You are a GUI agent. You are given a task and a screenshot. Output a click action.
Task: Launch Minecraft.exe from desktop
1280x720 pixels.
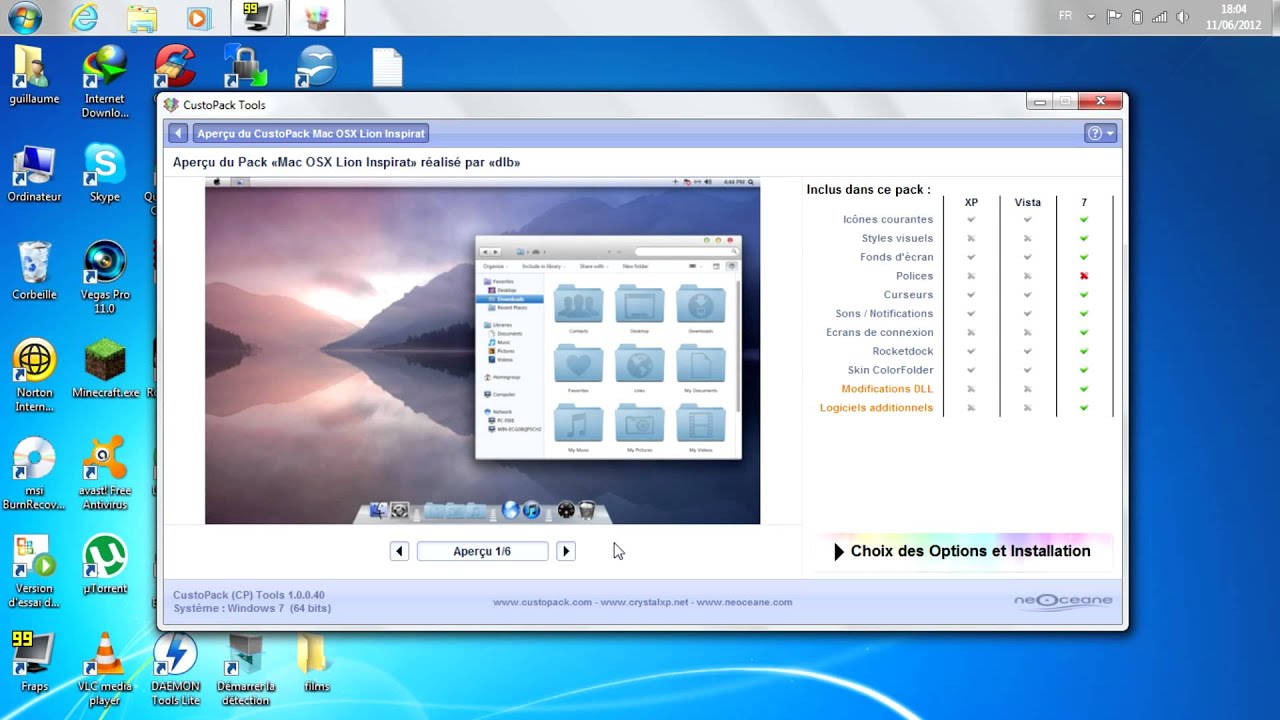[105, 369]
